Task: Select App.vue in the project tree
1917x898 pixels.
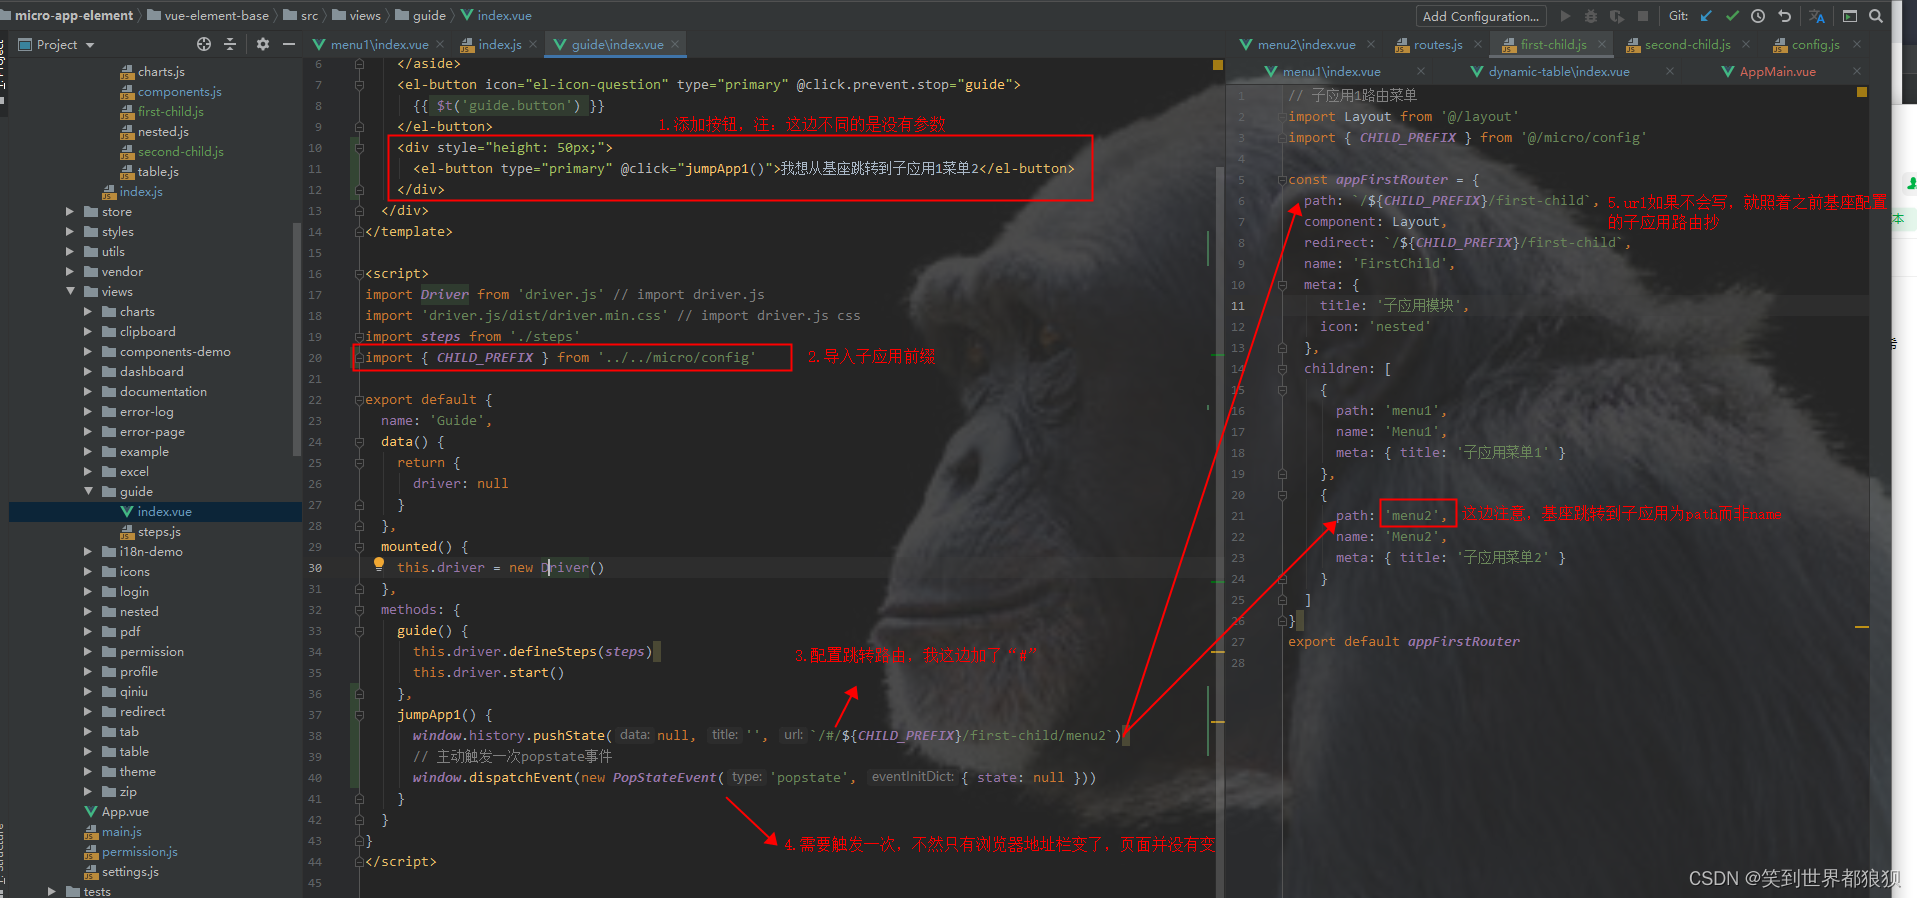Action: [125, 812]
